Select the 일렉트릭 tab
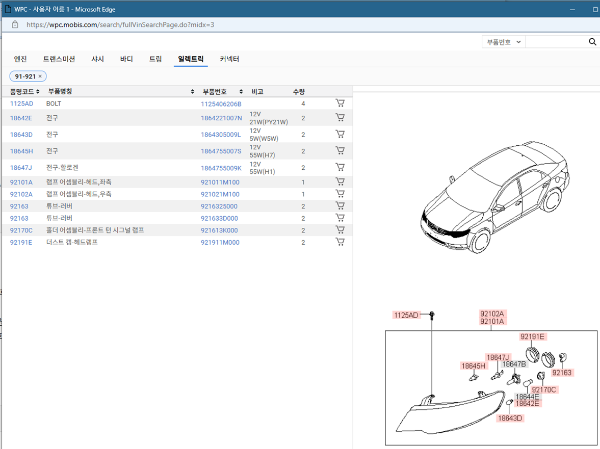600x449 pixels. tap(191, 59)
